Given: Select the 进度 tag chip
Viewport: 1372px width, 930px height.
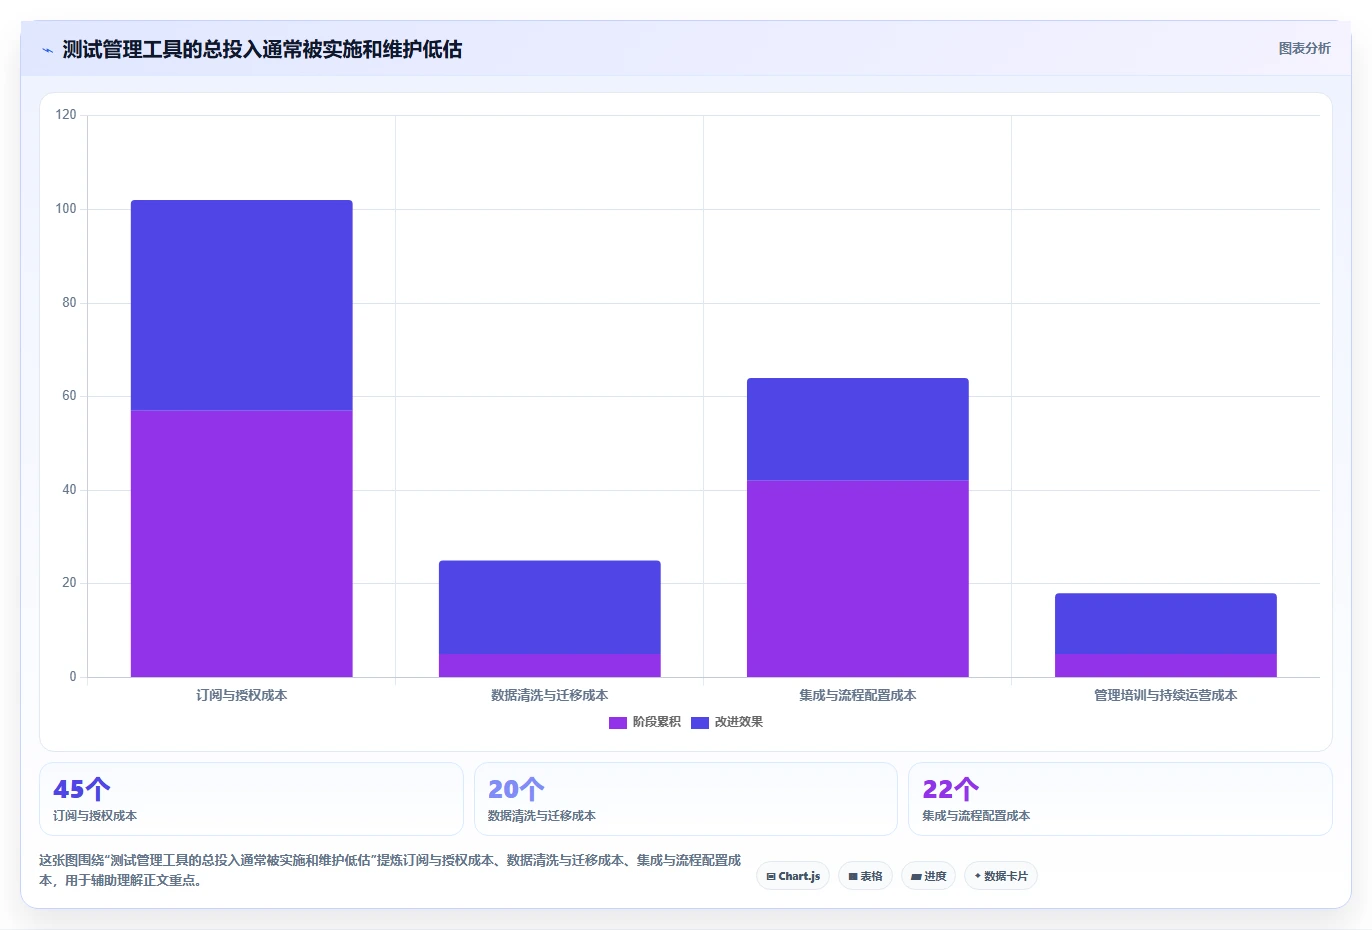Looking at the screenshot, I should coord(928,876).
